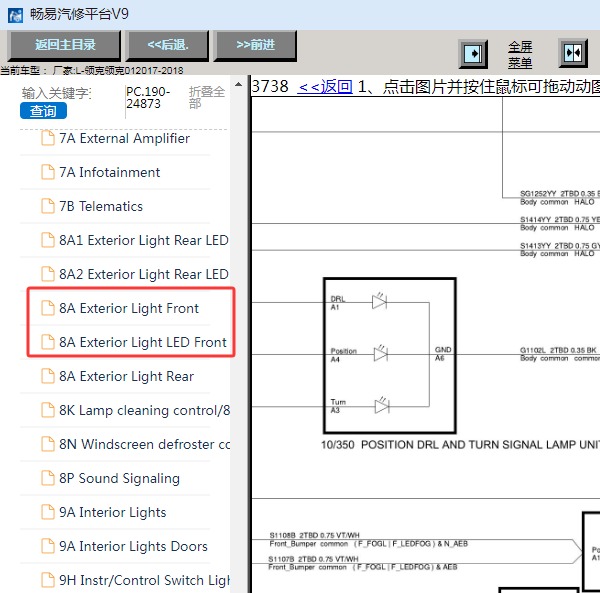Click the sidebar scroll-up arrow
Viewport: 600px width, 593px height.
(238, 85)
